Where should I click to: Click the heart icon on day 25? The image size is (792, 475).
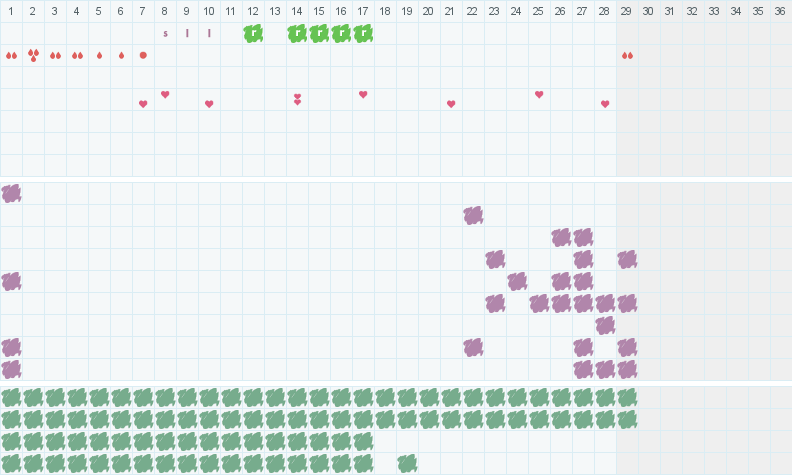[x=539, y=95]
